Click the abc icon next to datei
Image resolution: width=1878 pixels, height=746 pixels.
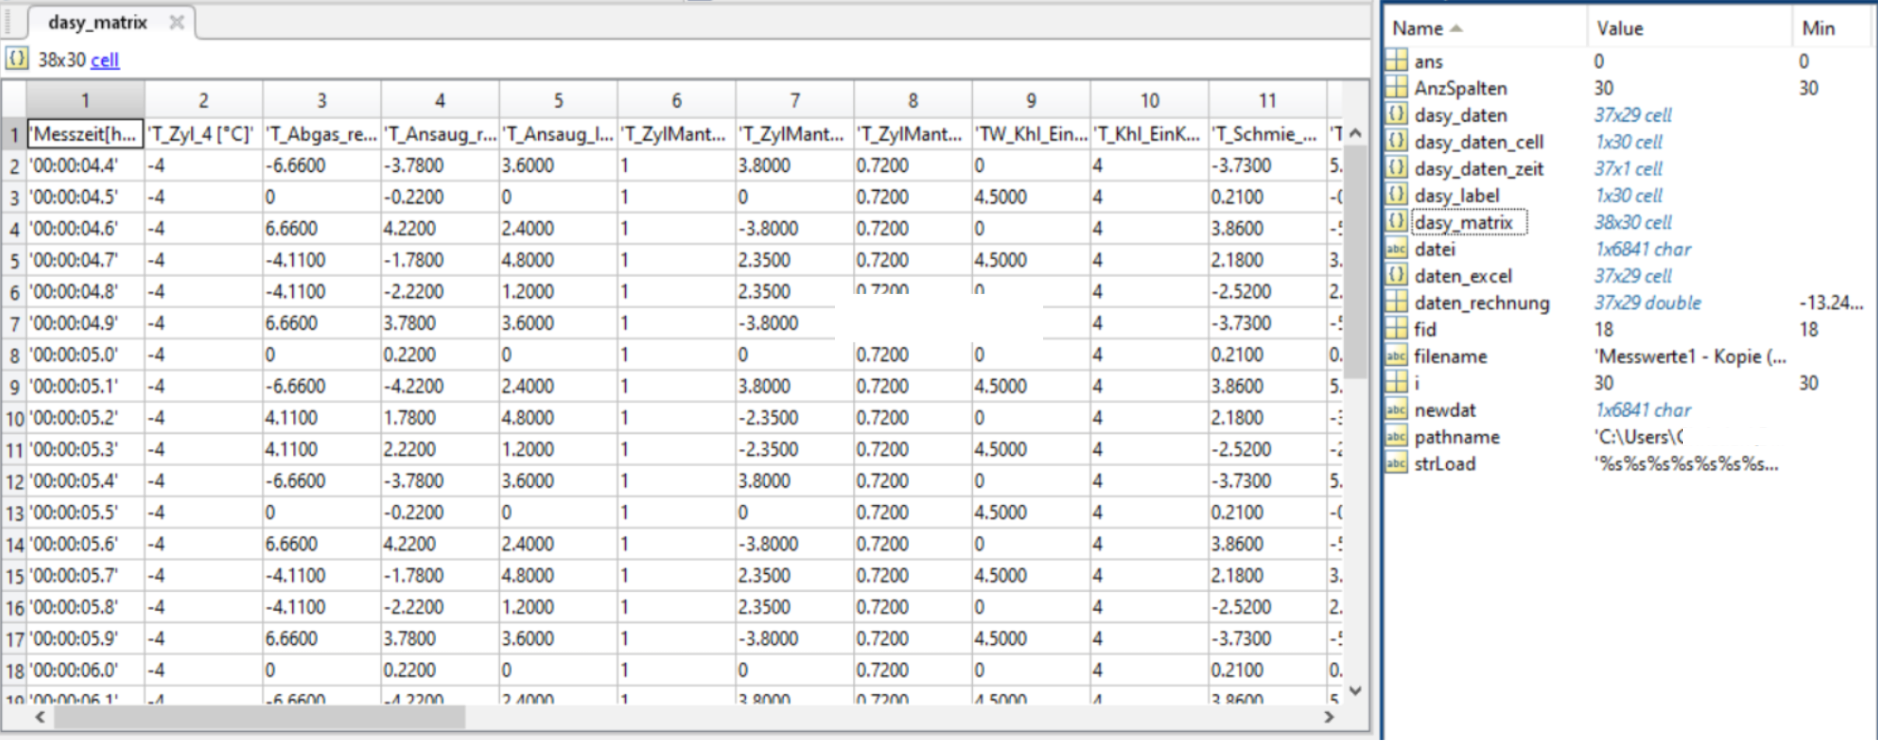(1396, 249)
